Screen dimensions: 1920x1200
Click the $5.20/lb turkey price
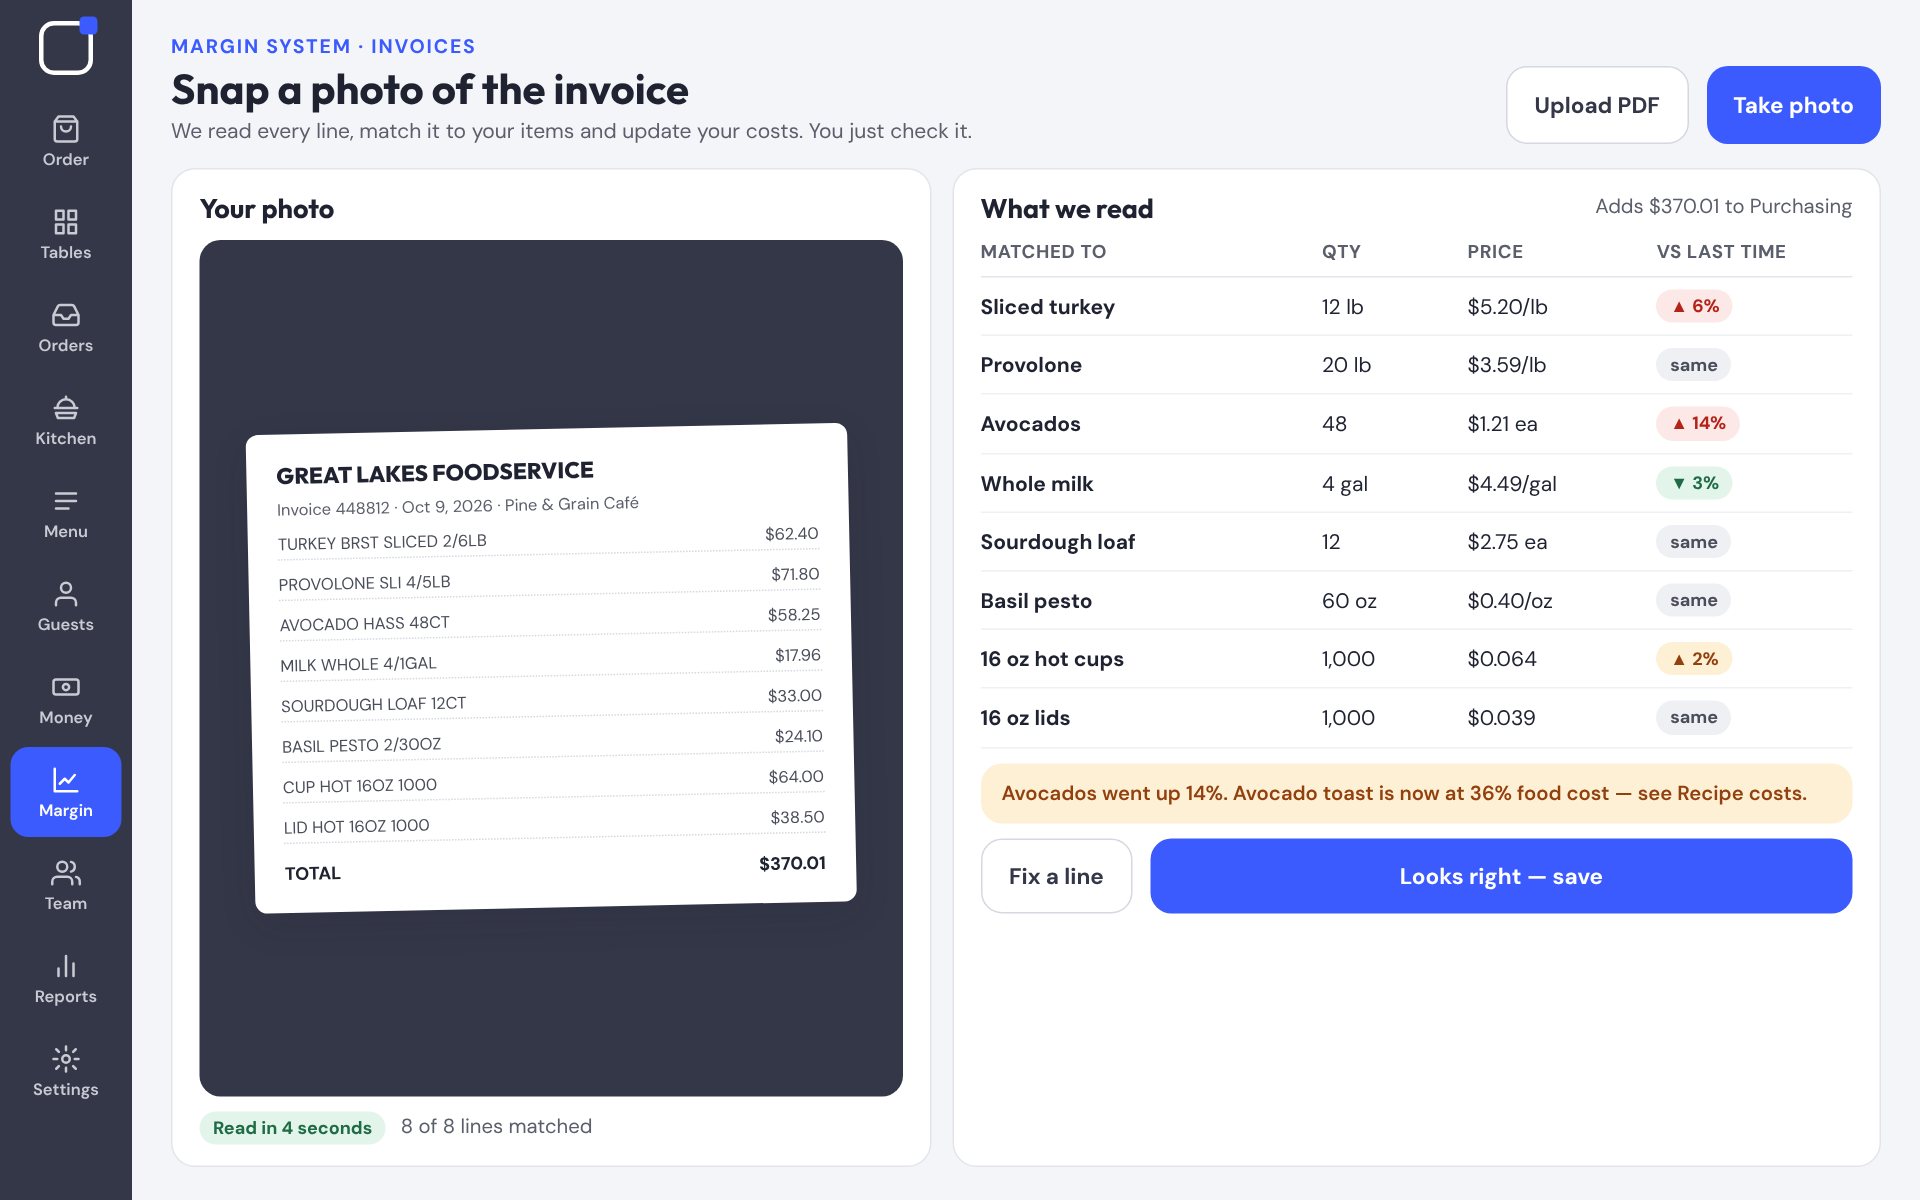[x=1507, y=307]
